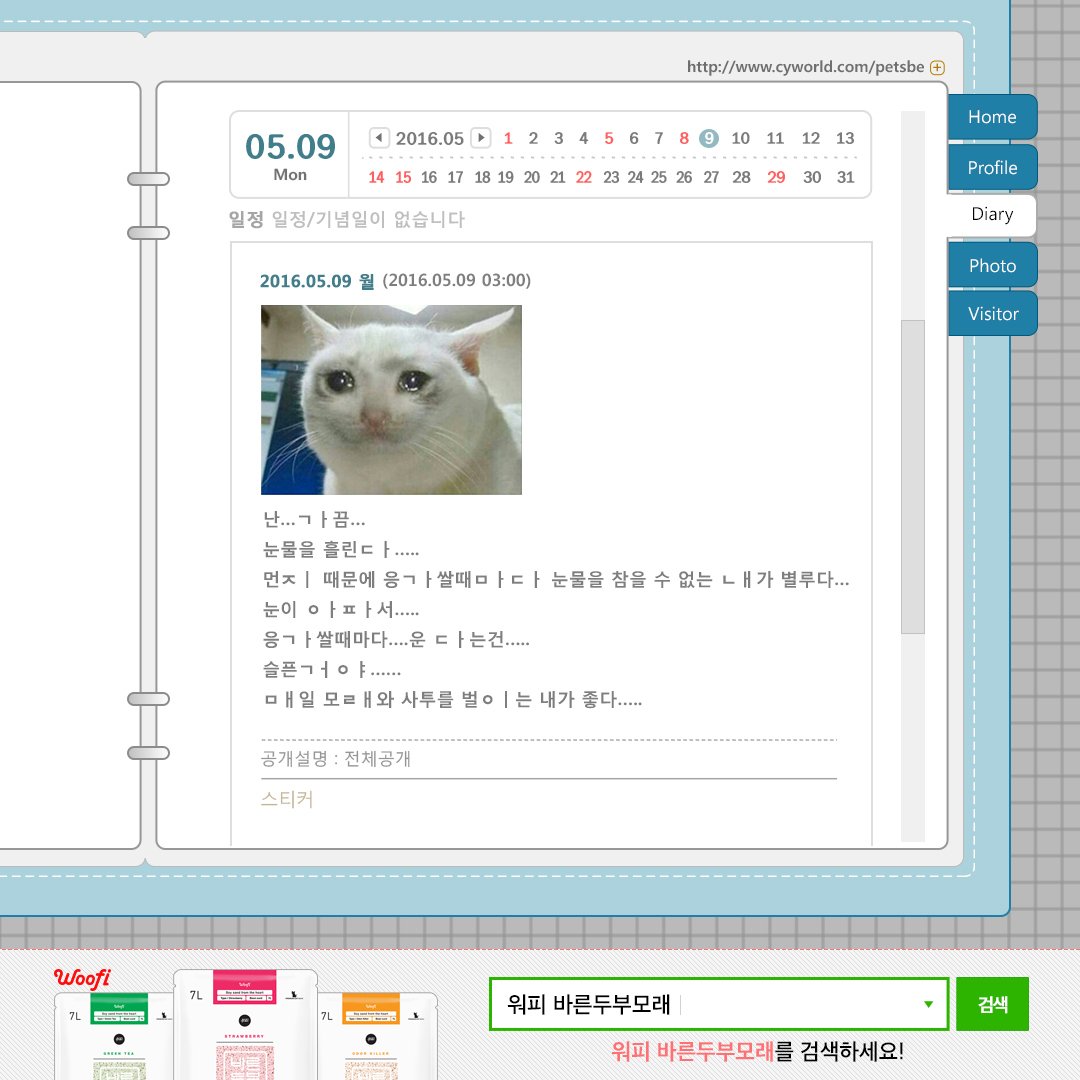This screenshot has width=1080, height=1080.
Task: Click the crying cat photo in the diary
Action: (391, 398)
